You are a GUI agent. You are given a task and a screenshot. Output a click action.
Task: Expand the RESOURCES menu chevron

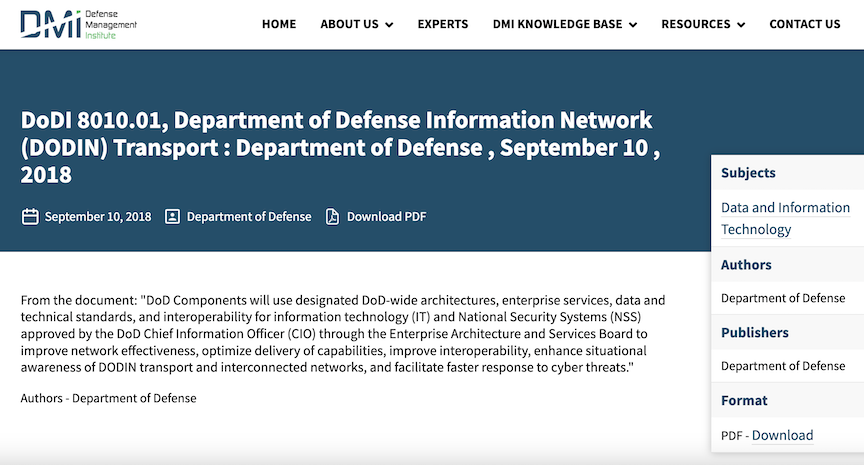point(740,25)
